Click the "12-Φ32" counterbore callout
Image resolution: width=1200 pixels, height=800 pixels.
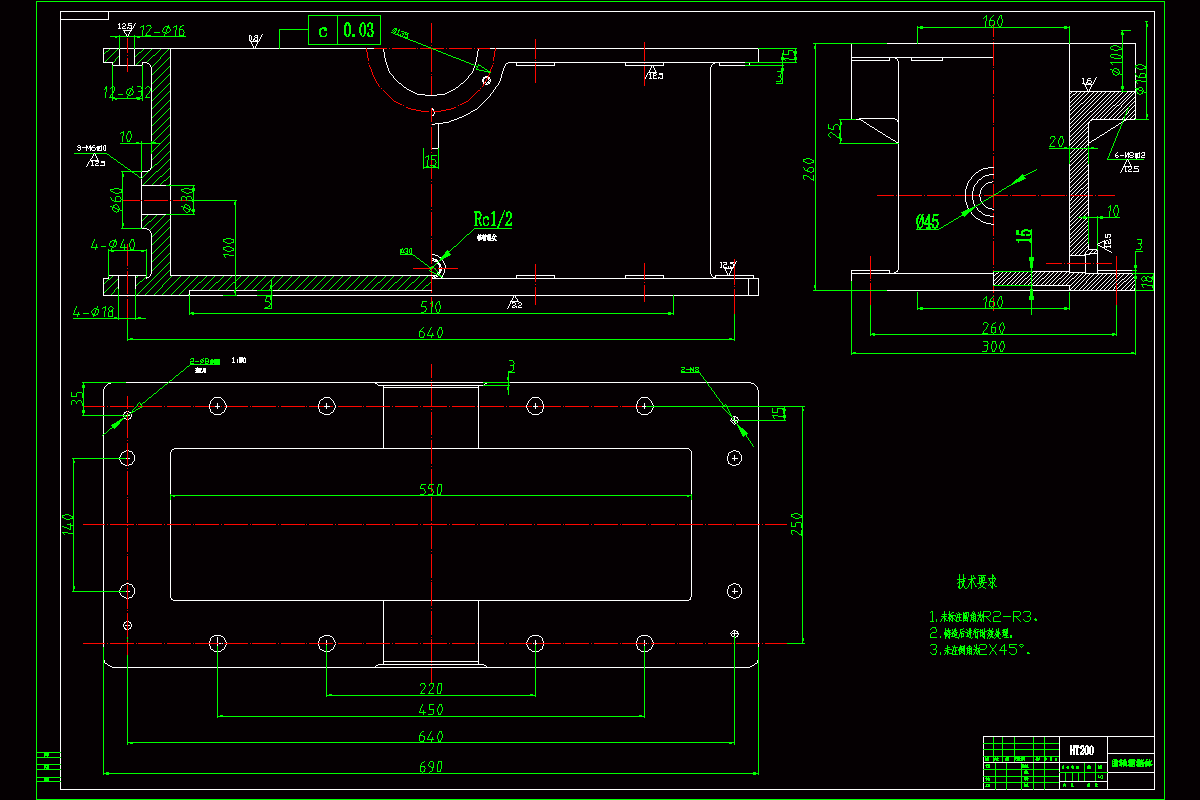coord(127,93)
